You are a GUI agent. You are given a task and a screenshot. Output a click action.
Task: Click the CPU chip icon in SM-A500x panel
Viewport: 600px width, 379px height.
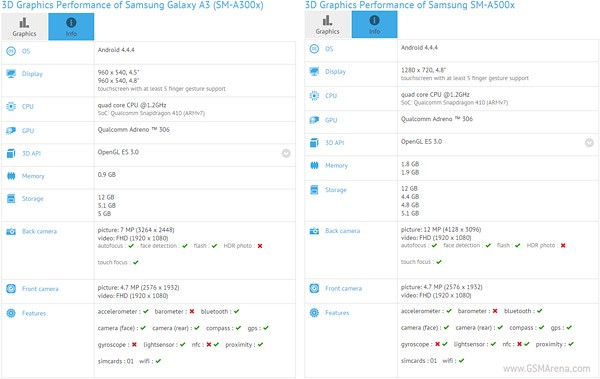pos(314,96)
